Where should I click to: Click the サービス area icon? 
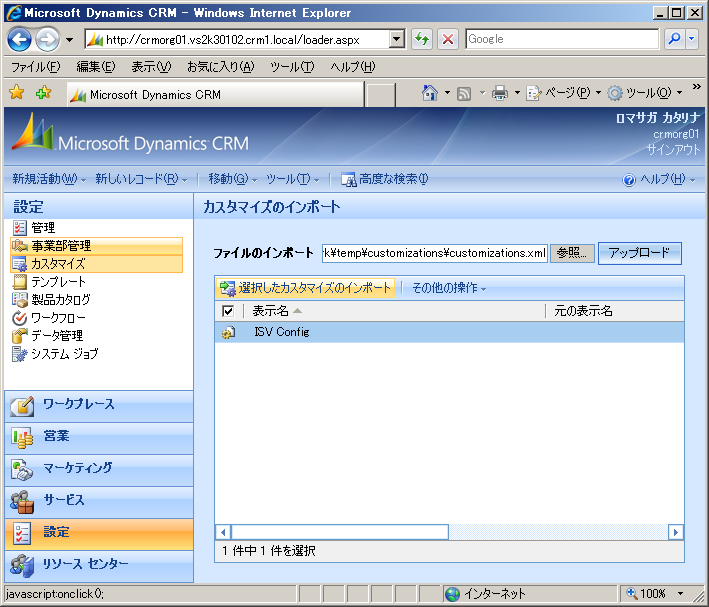click(x=22, y=502)
